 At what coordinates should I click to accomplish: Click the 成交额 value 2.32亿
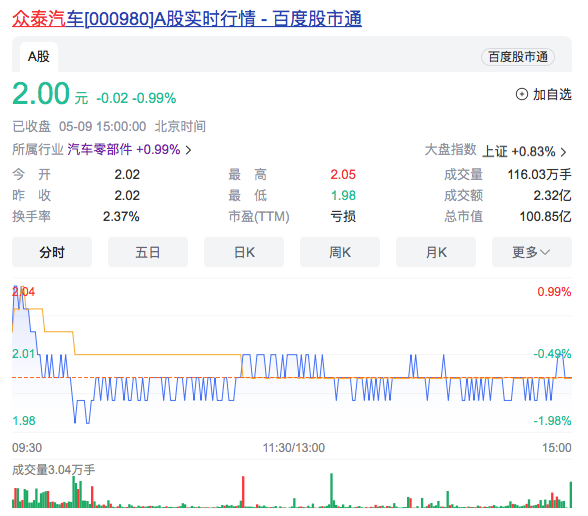coord(552,195)
